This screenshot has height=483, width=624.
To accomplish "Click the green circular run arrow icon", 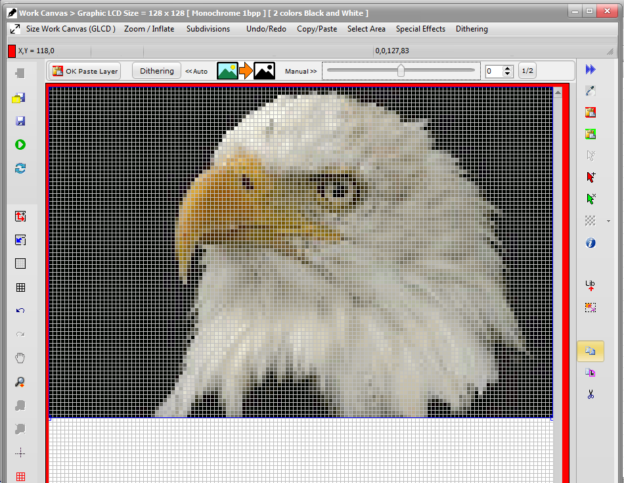I will 20,145.
